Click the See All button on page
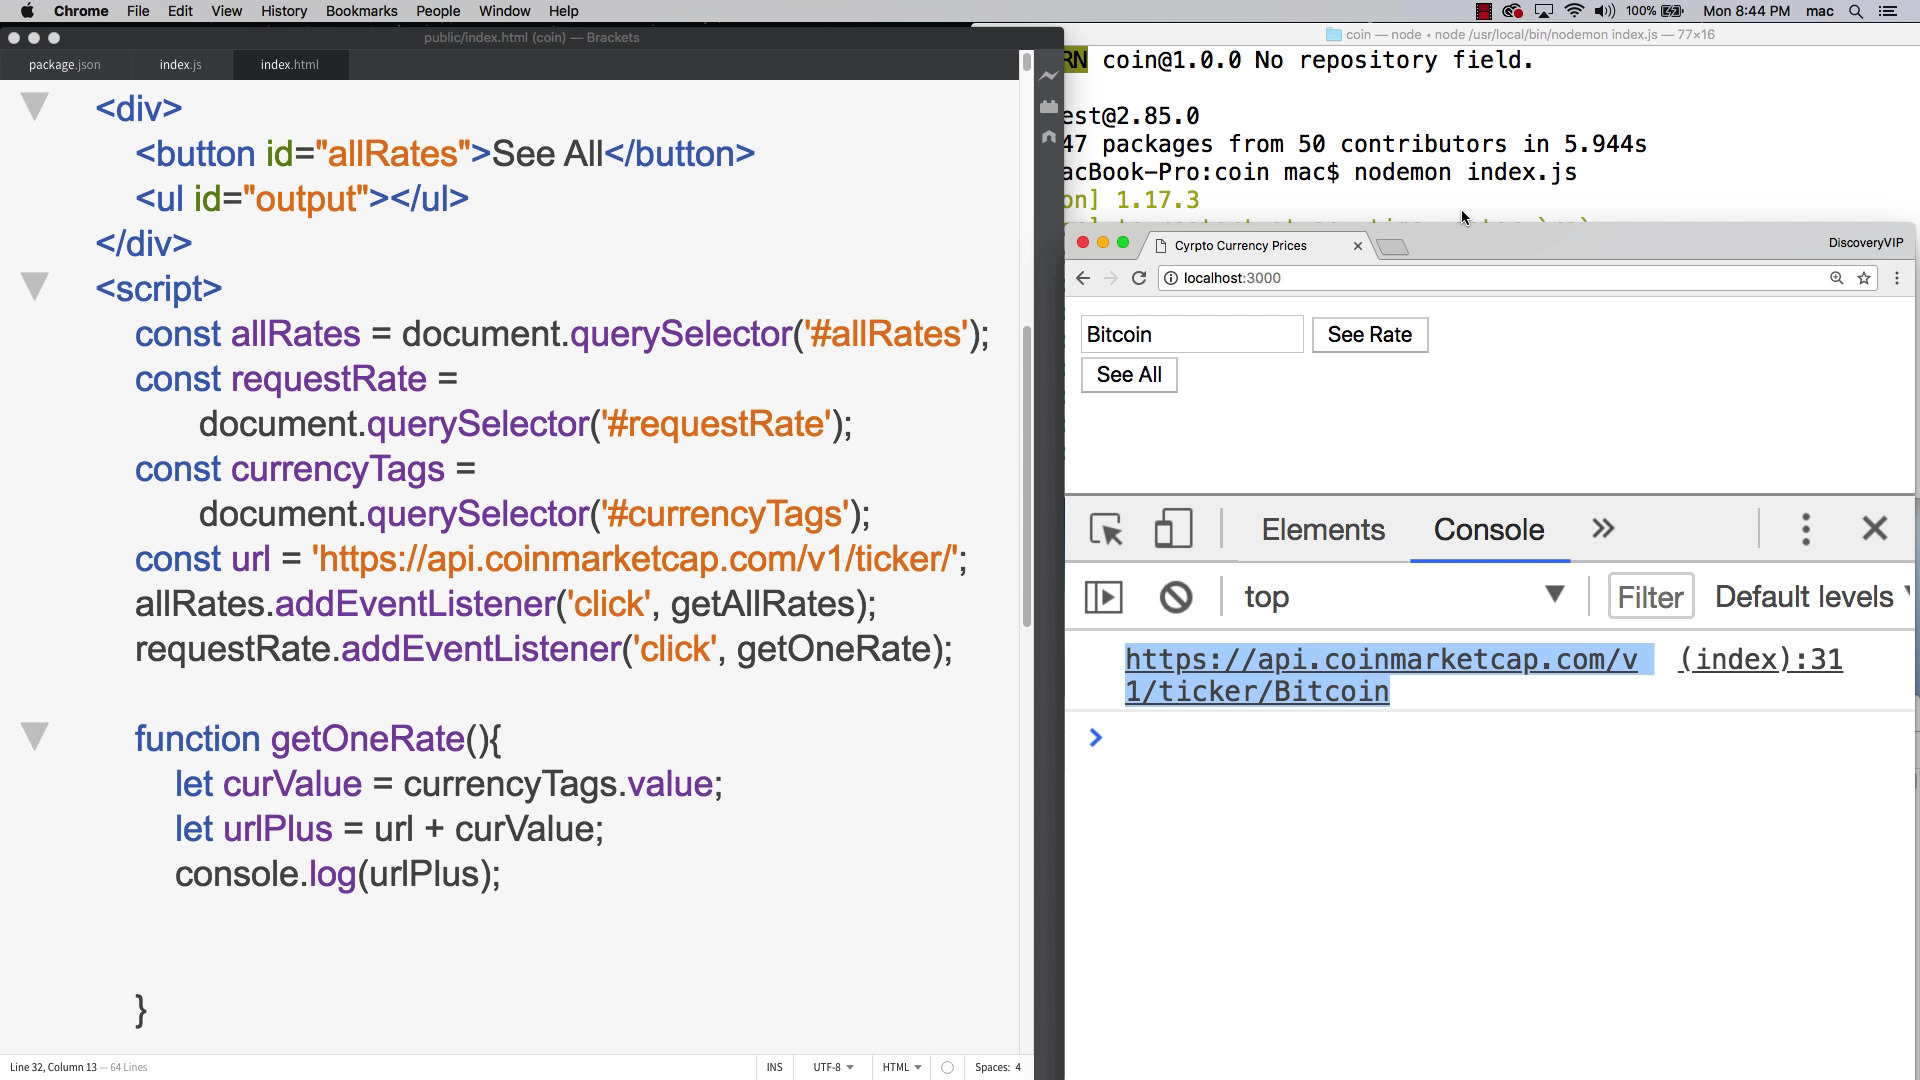This screenshot has width=1920, height=1080. click(x=1129, y=375)
